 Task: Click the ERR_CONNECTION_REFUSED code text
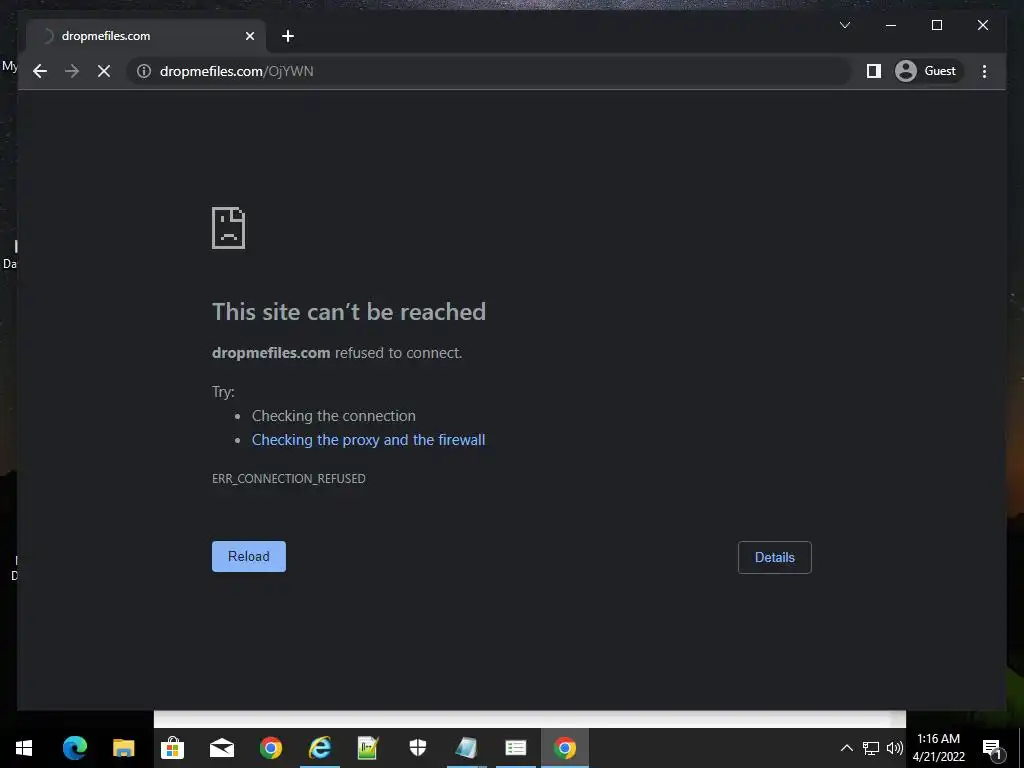tap(289, 479)
